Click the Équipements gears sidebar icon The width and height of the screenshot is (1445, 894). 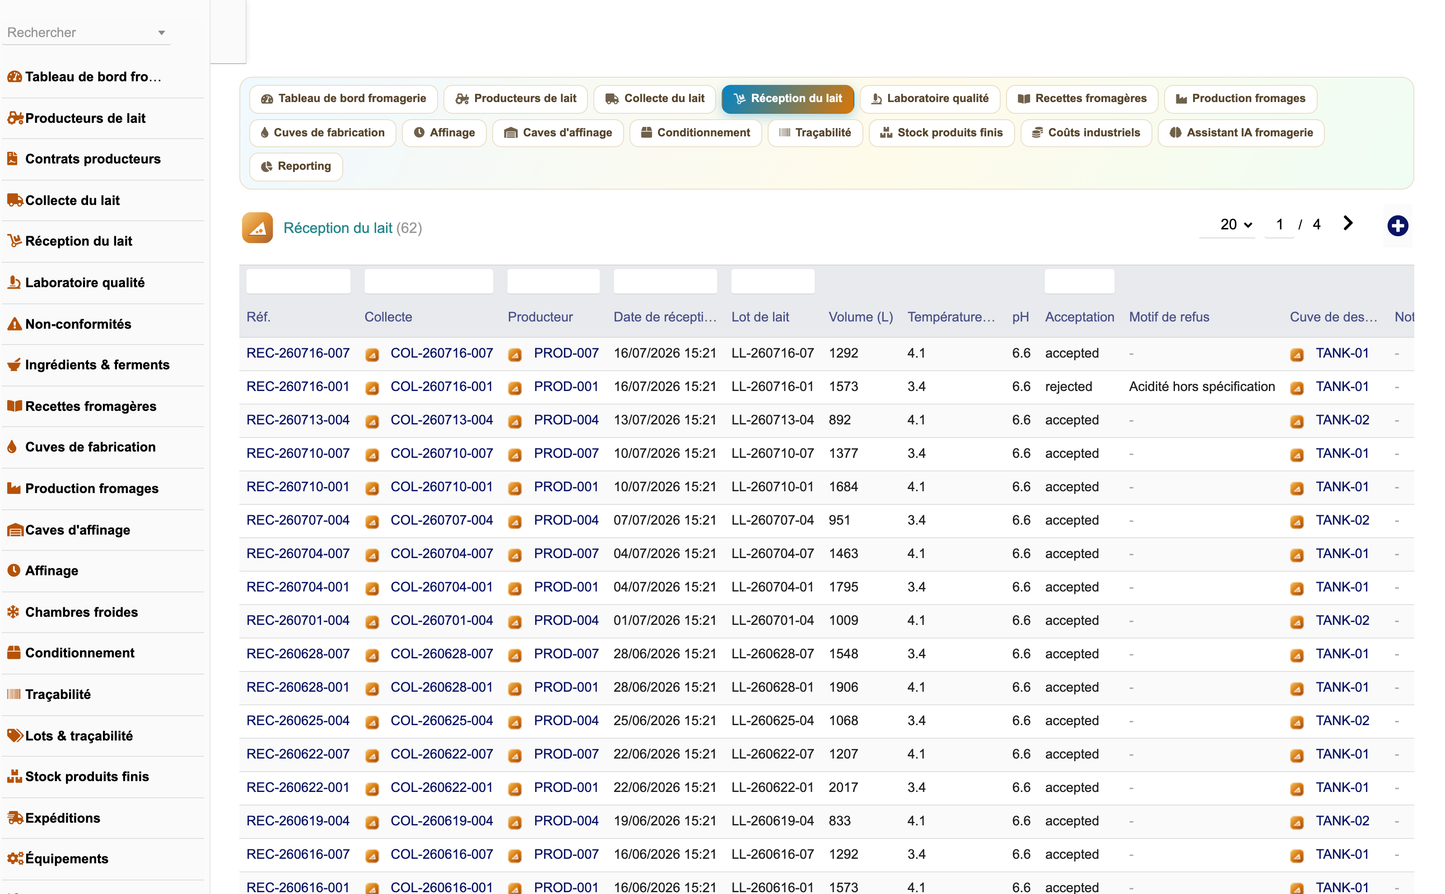coord(14,859)
